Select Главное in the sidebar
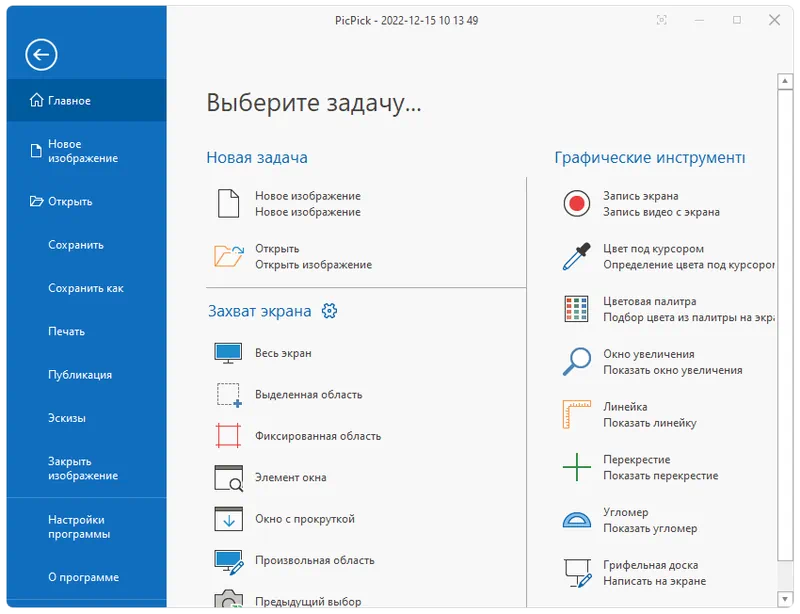The height and width of the screenshot is (614, 800). pyautogui.click(x=86, y=101)
